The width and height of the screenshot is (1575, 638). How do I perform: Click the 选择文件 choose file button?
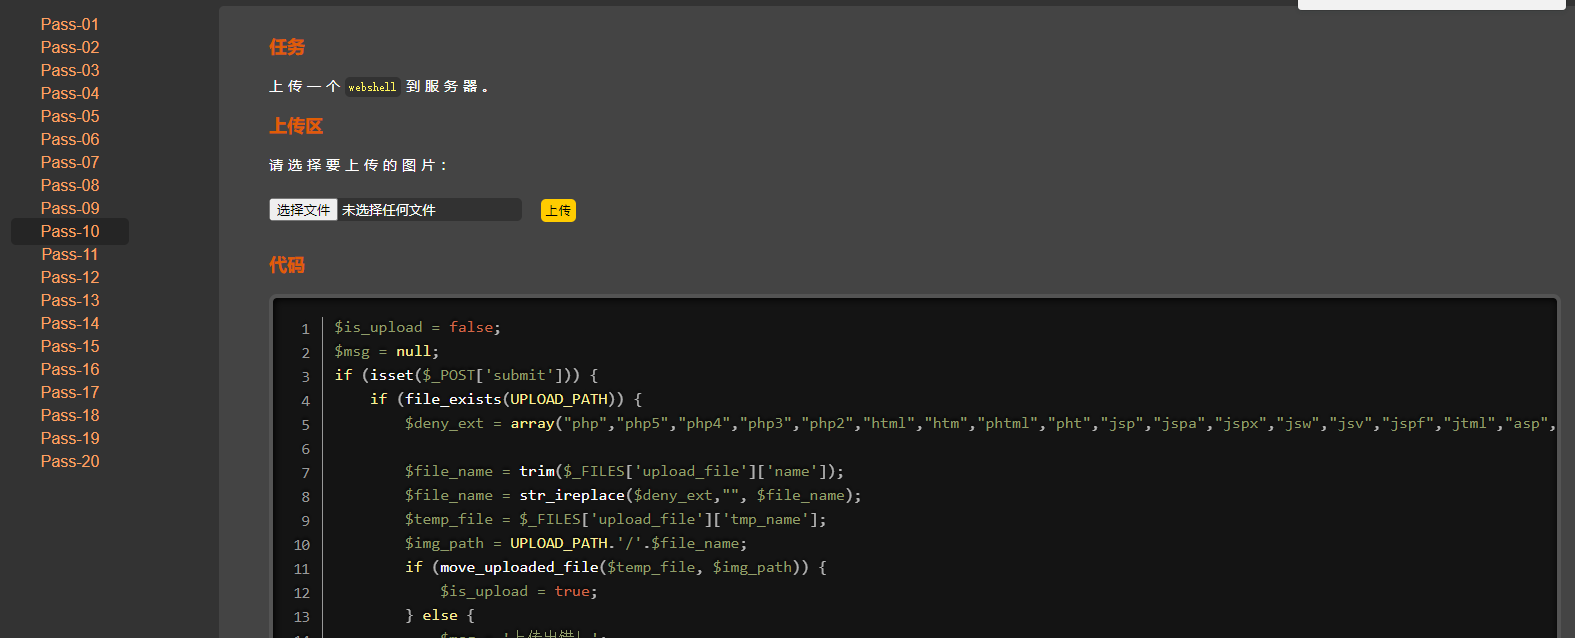pyautogui.click(x=303, y=210)
